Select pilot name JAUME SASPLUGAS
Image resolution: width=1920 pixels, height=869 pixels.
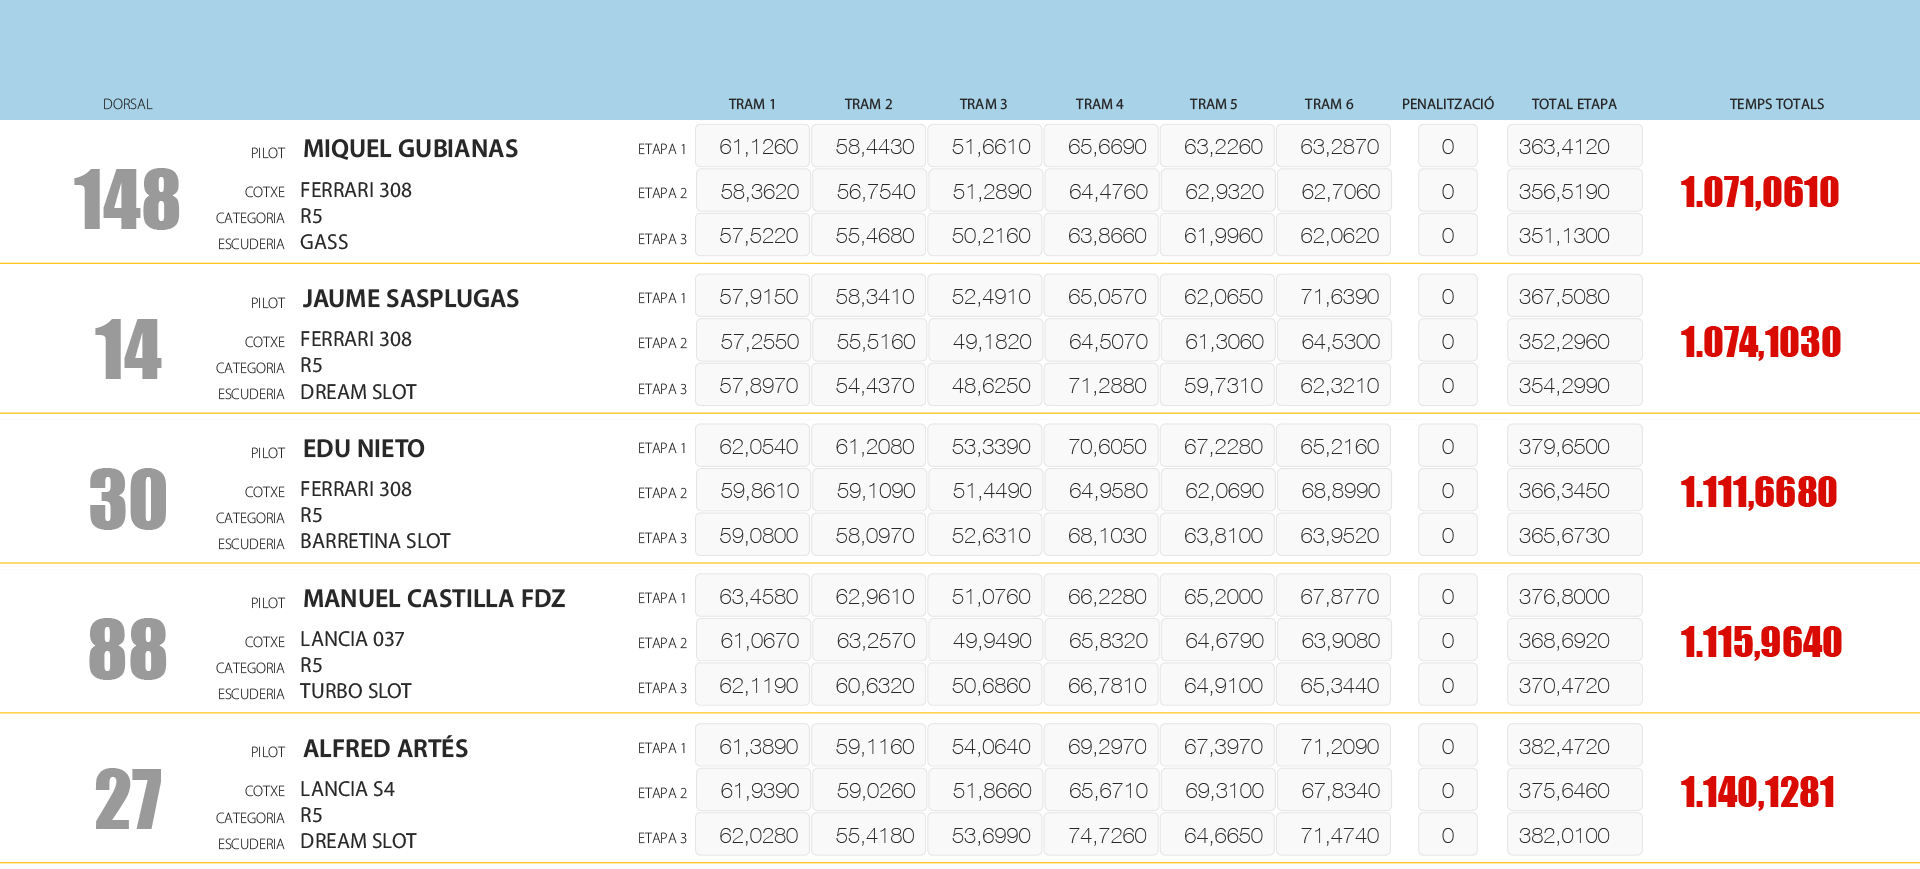410,299
